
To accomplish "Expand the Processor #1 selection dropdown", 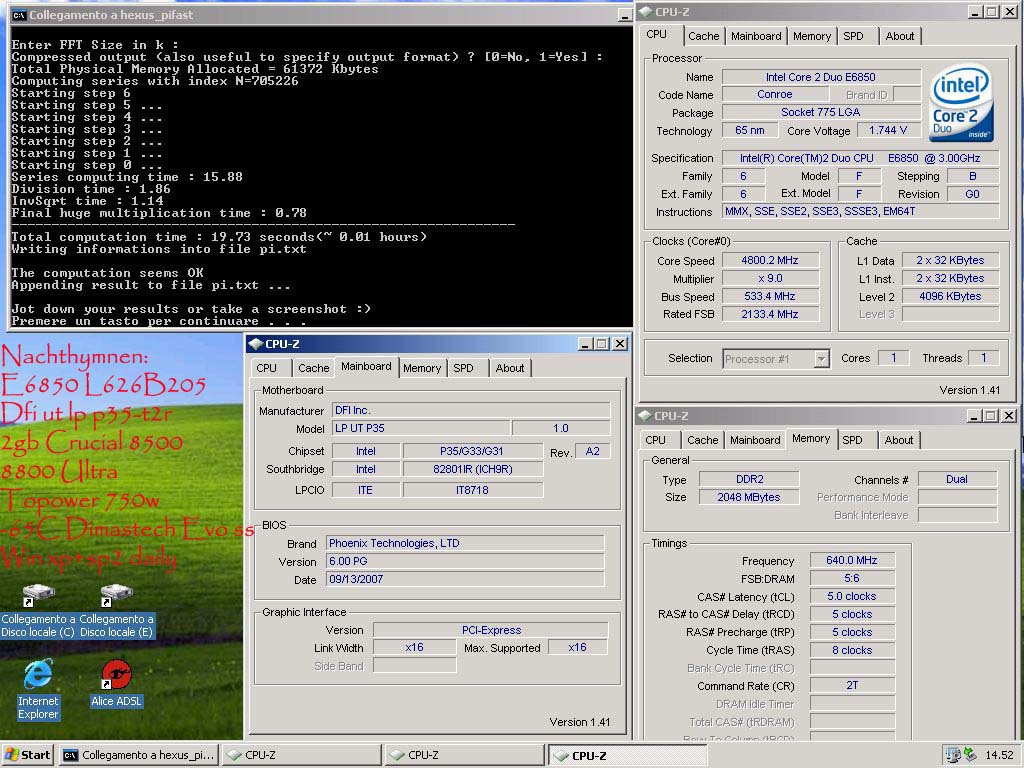I will (x=822, y=359).
